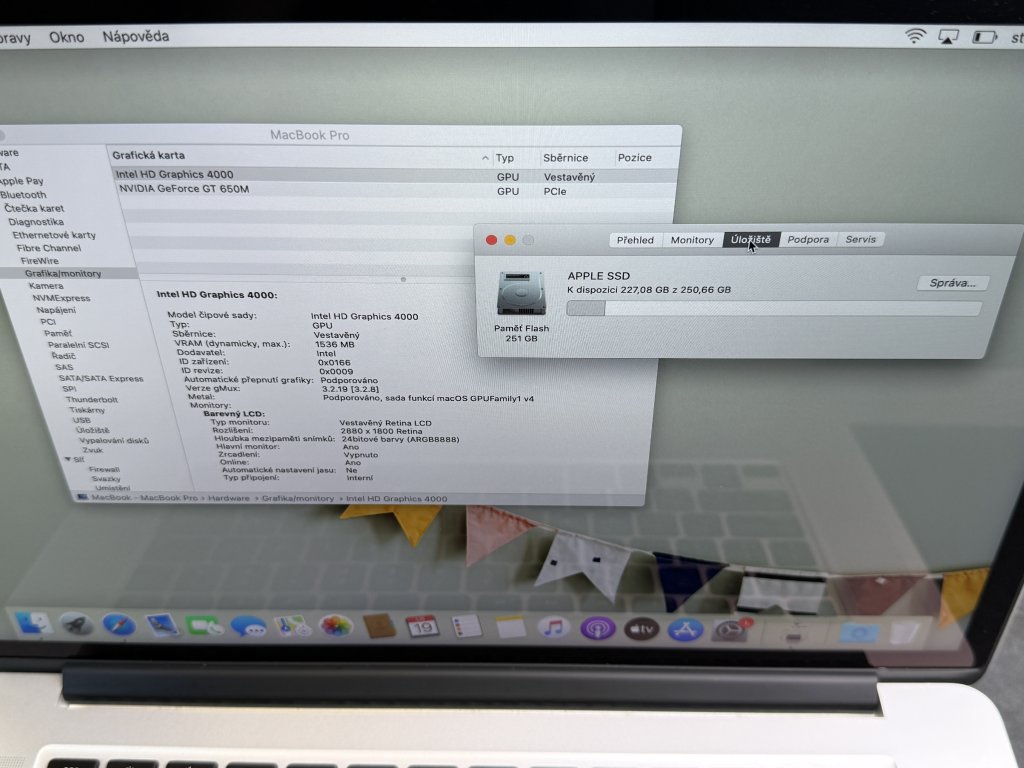Open System Preferences gear with badge
The width and height of the screenshot is (1024, 768).
(x=729, y=630)
